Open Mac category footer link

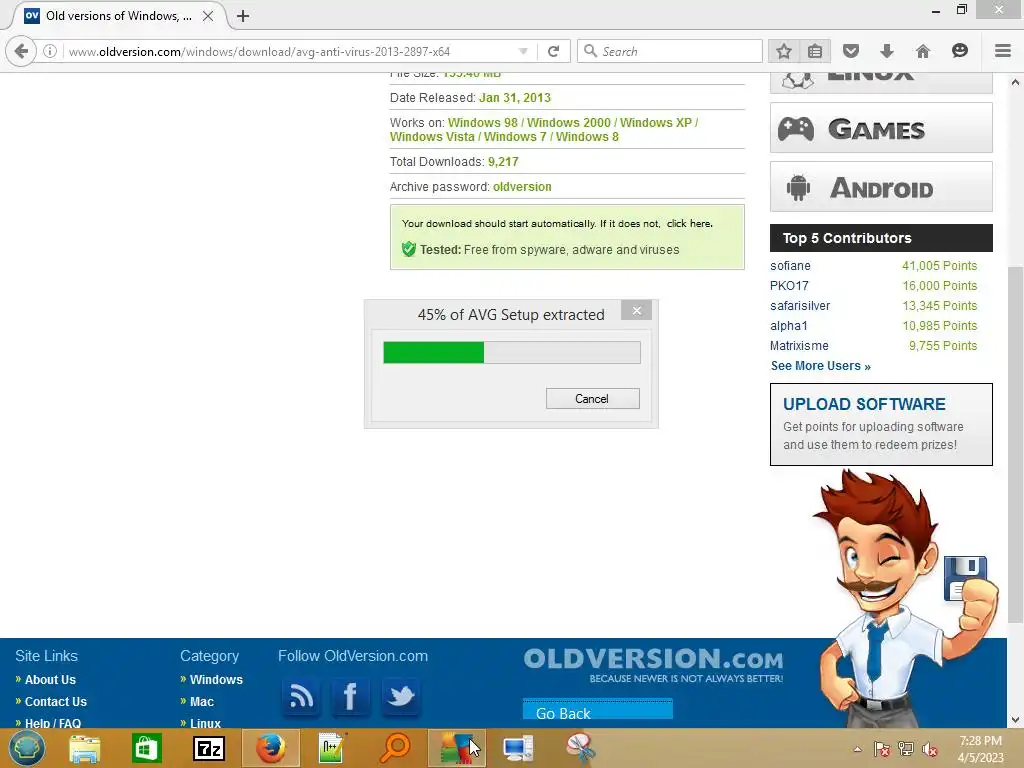click(x=202, y=701)
